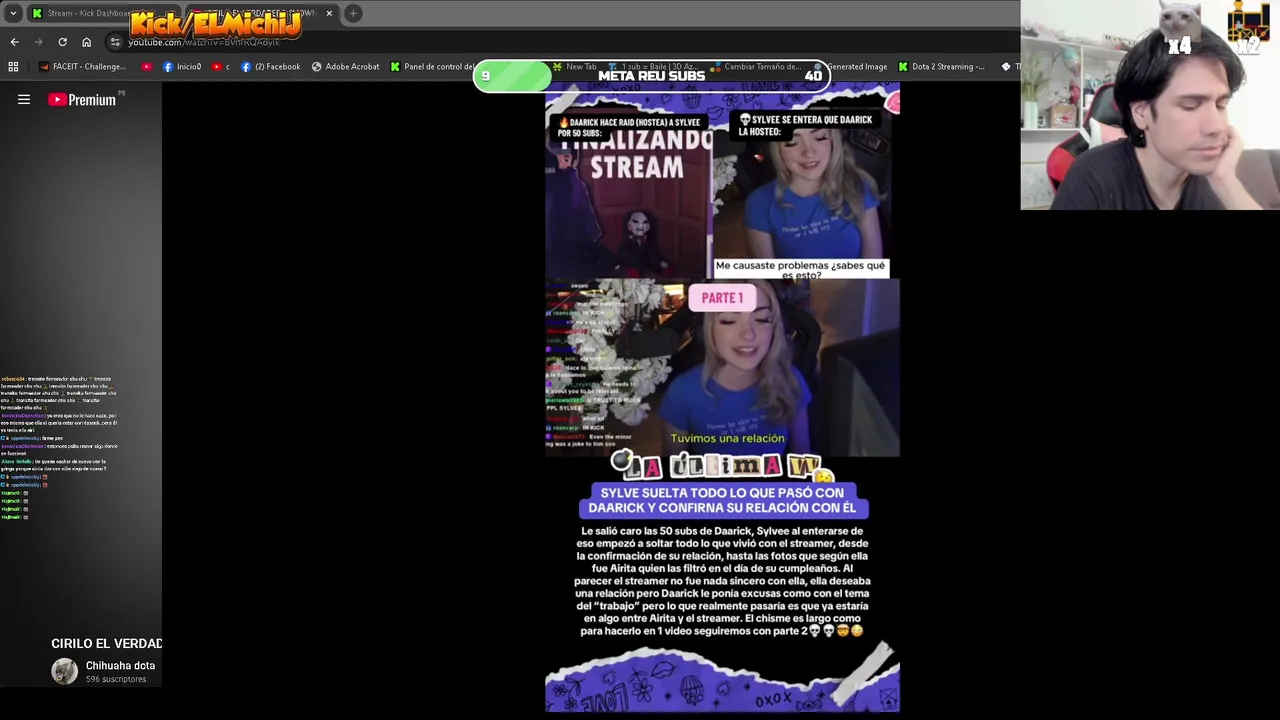This screenshot has width=1280, height=720.
Task: Go to the browser home page icon
Action: [x=86, y=42]
